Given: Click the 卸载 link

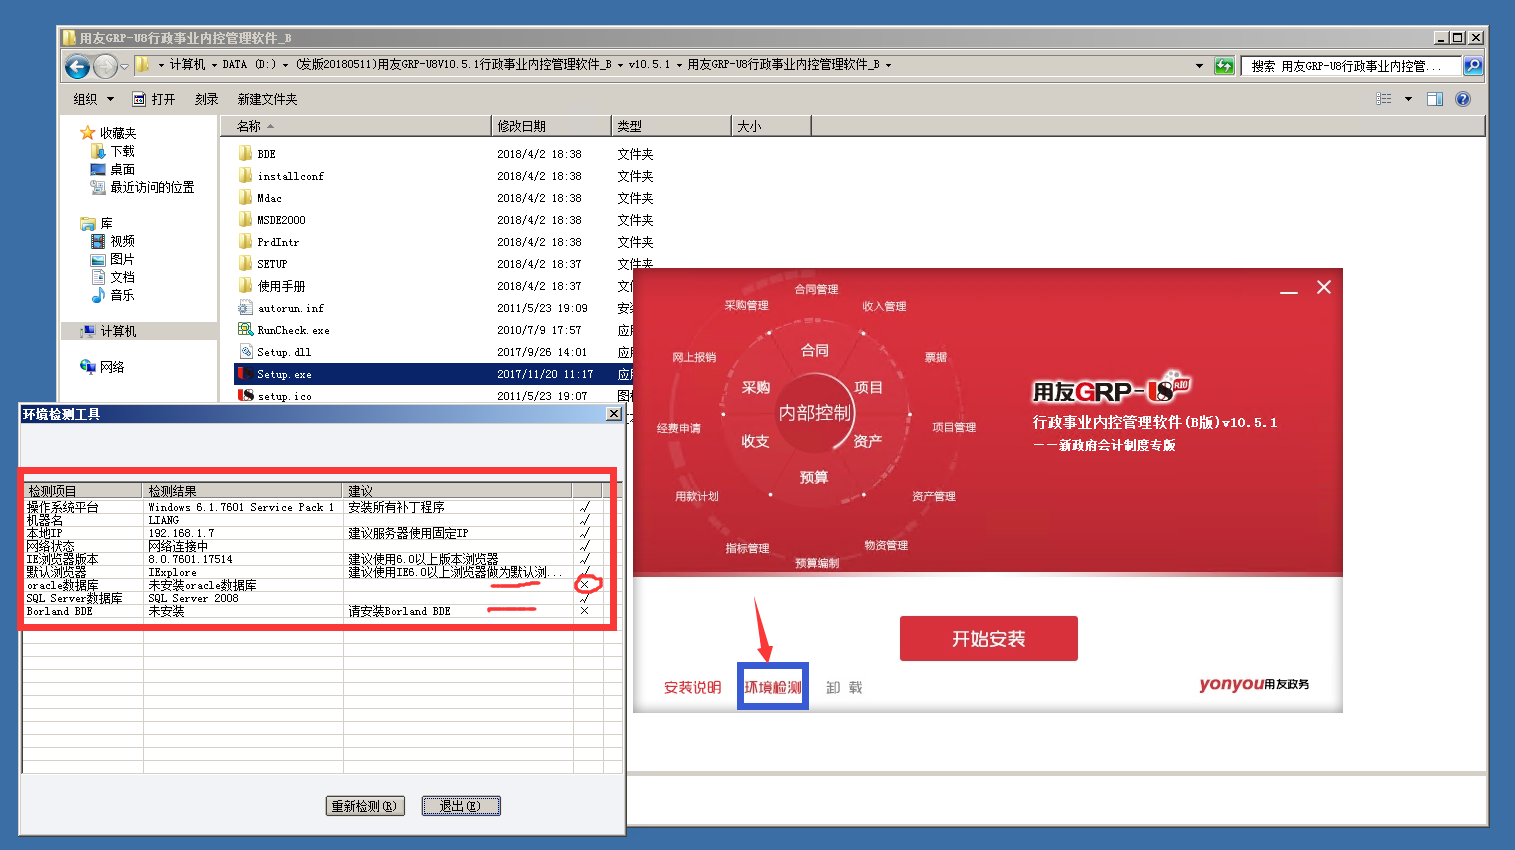Looking at the screenshot, I should [844, 687].
